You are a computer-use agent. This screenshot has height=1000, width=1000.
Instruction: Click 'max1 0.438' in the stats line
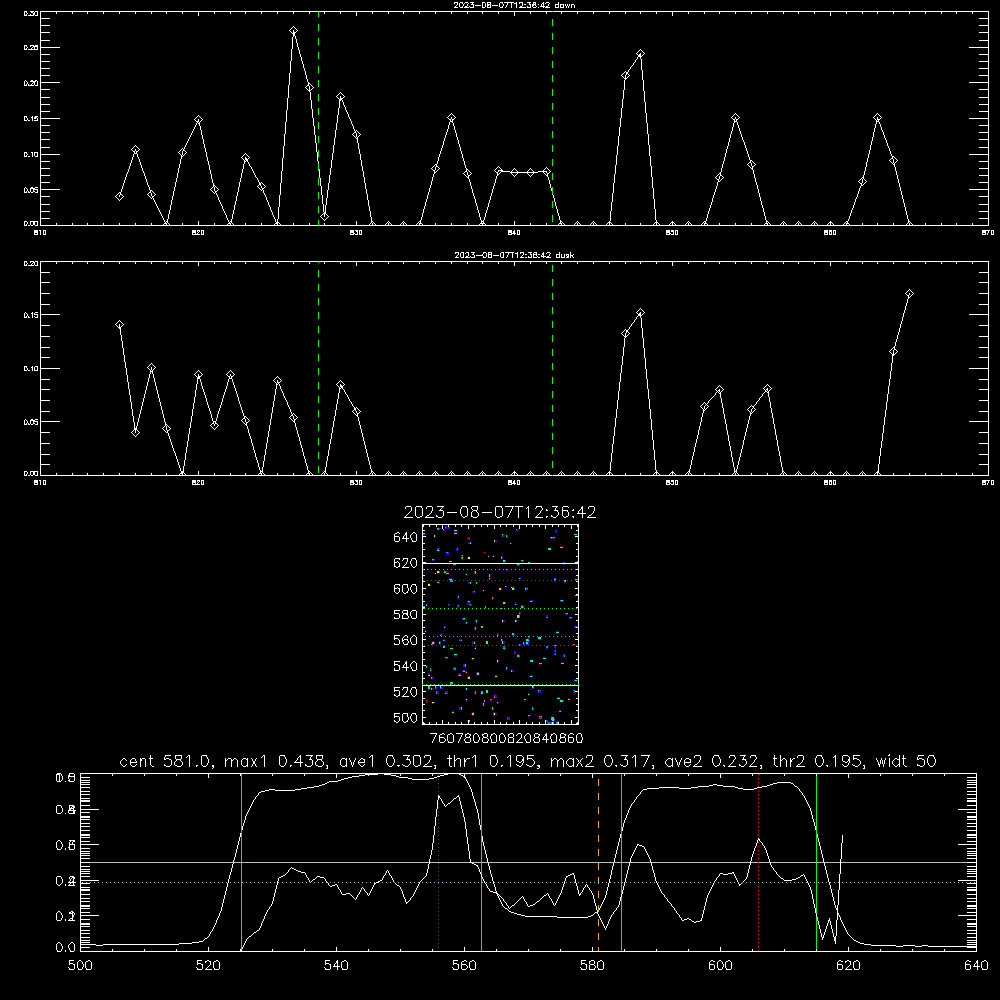click(x=274, y=761)
